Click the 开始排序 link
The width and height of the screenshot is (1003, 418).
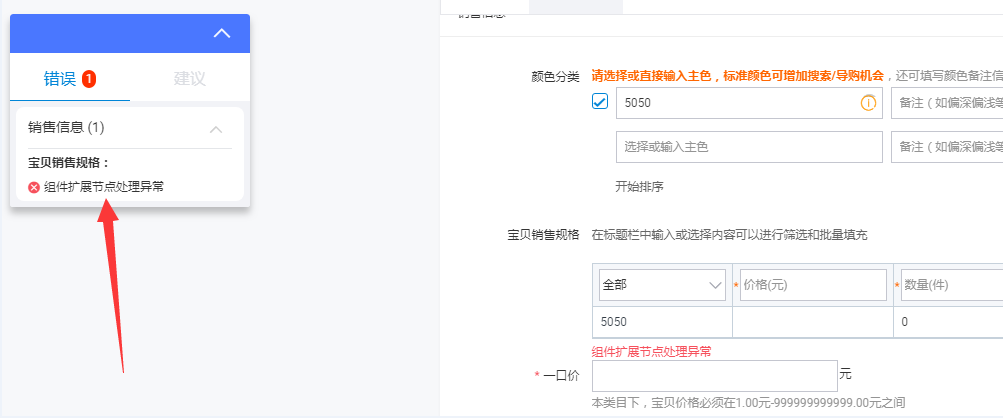639,187
